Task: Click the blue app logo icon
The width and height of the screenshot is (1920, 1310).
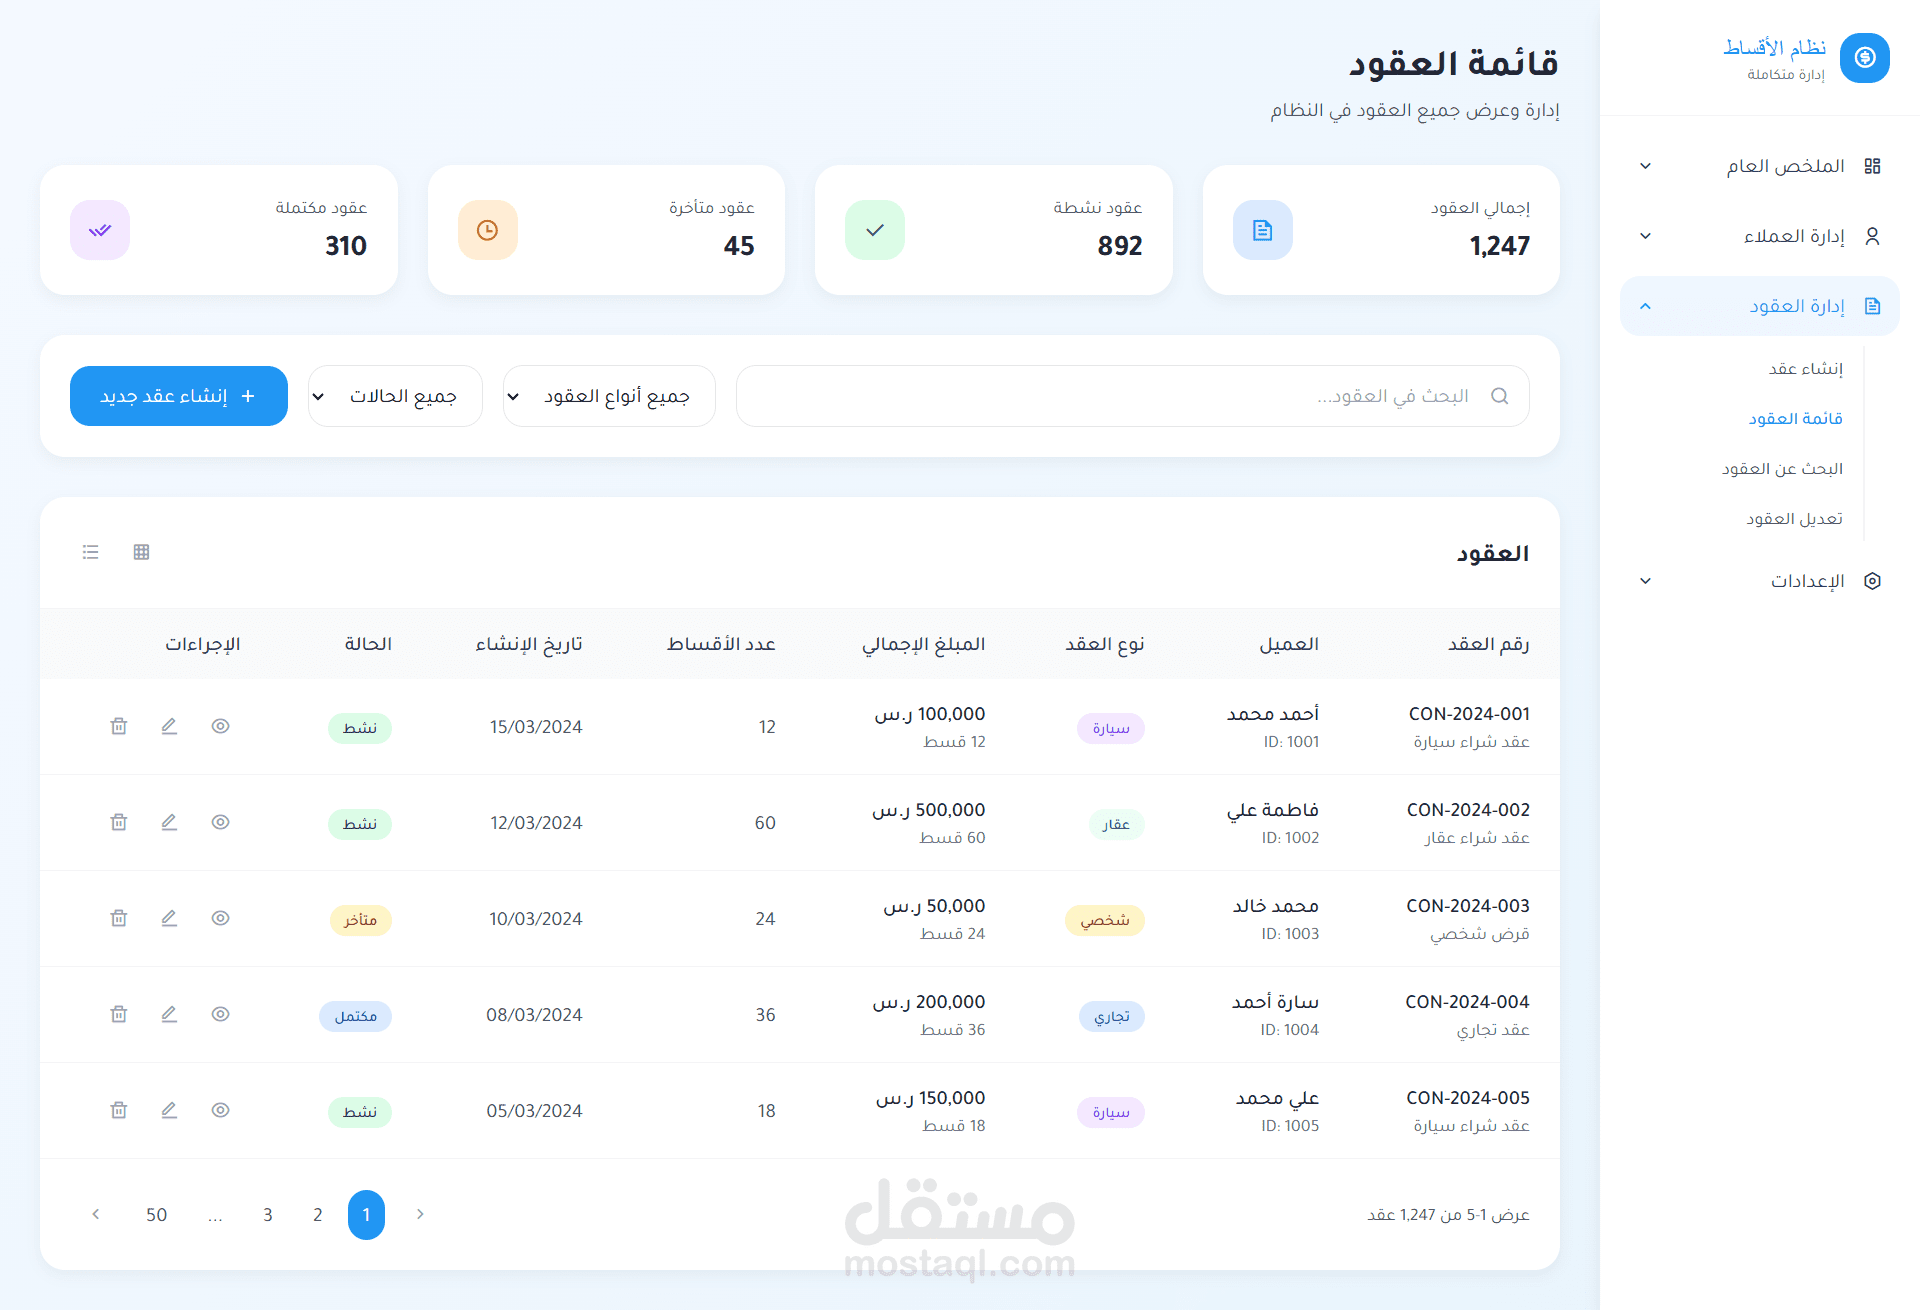Action: point(1864,58)
